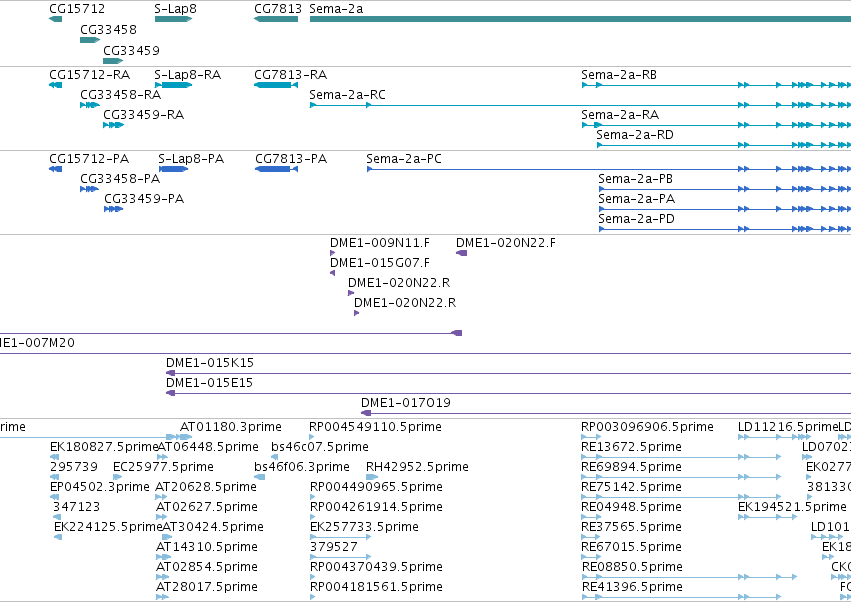This screenshot has width=851, height=602.
Task: Click the 347123 EST label
Action: 77,507
